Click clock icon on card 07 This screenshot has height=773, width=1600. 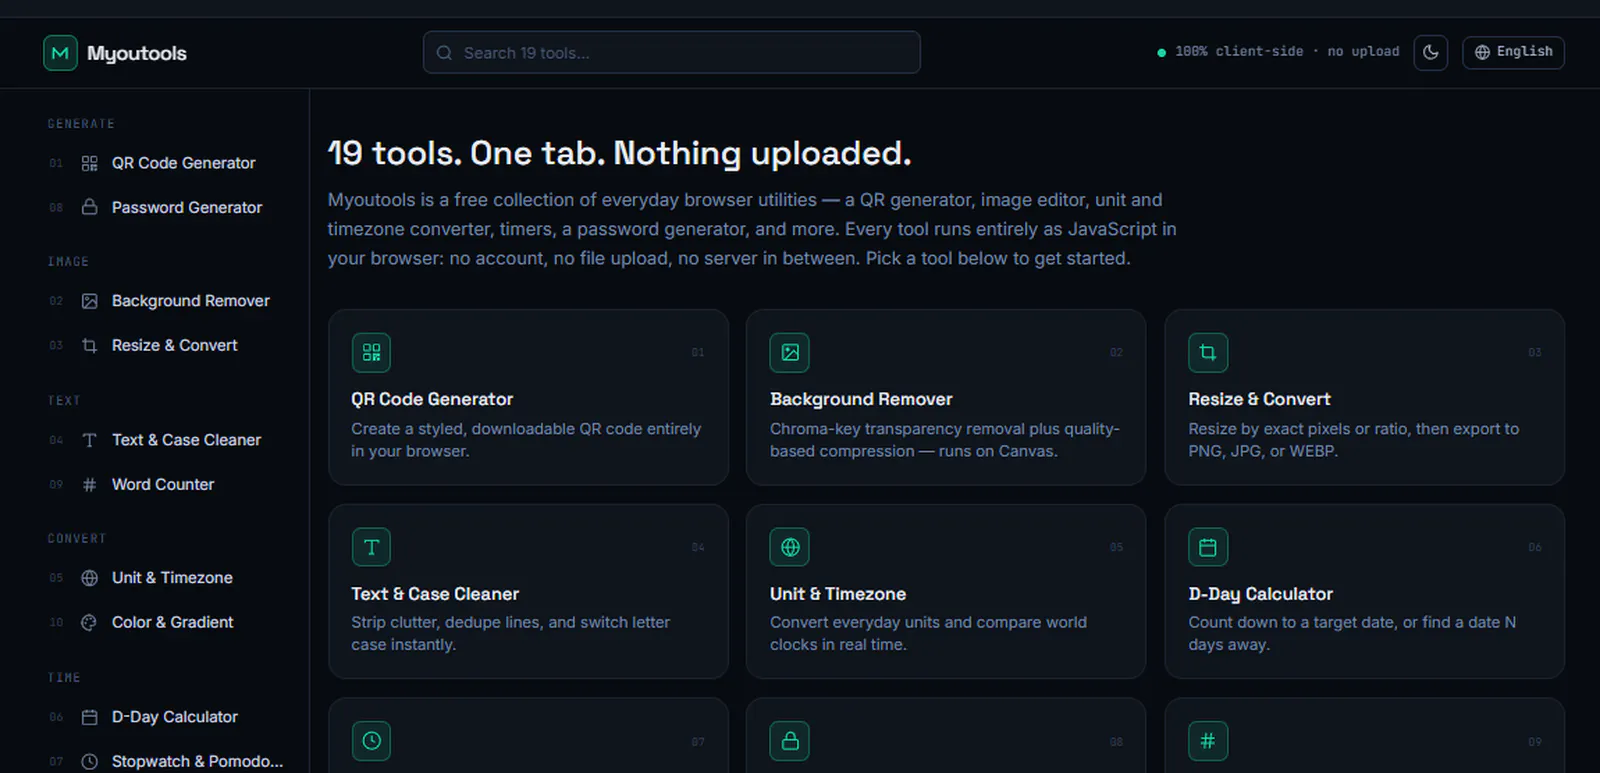tap(371, 741)
